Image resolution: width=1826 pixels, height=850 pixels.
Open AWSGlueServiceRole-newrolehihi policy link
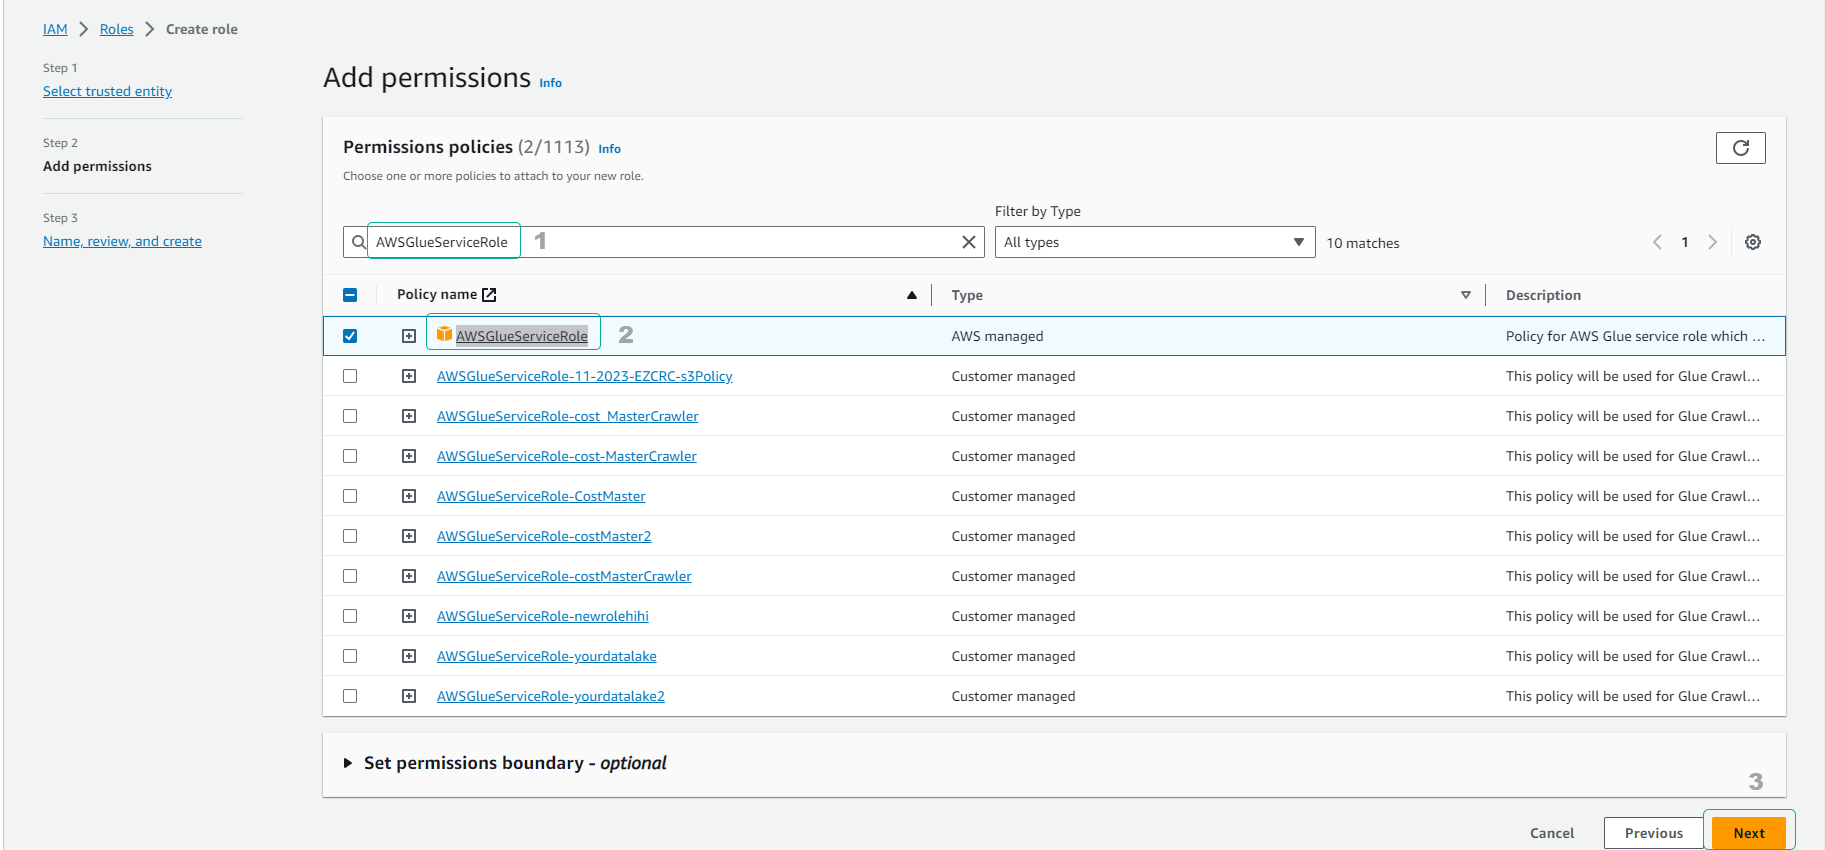[542, 616]
